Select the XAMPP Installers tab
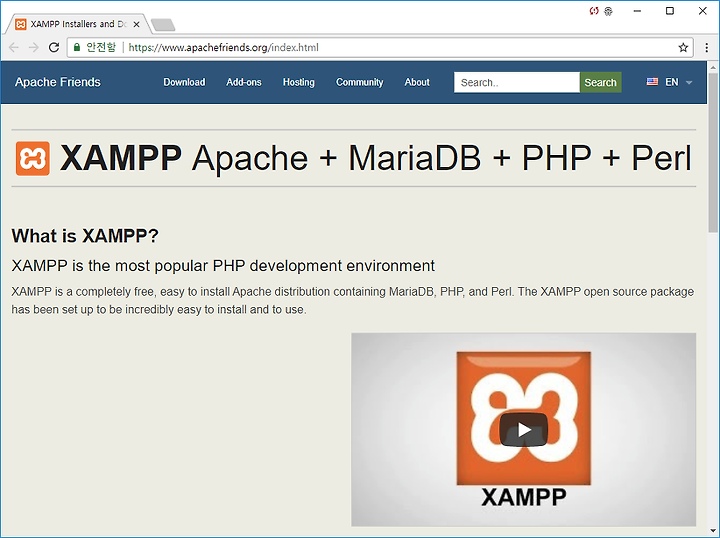 pos(78,24)
